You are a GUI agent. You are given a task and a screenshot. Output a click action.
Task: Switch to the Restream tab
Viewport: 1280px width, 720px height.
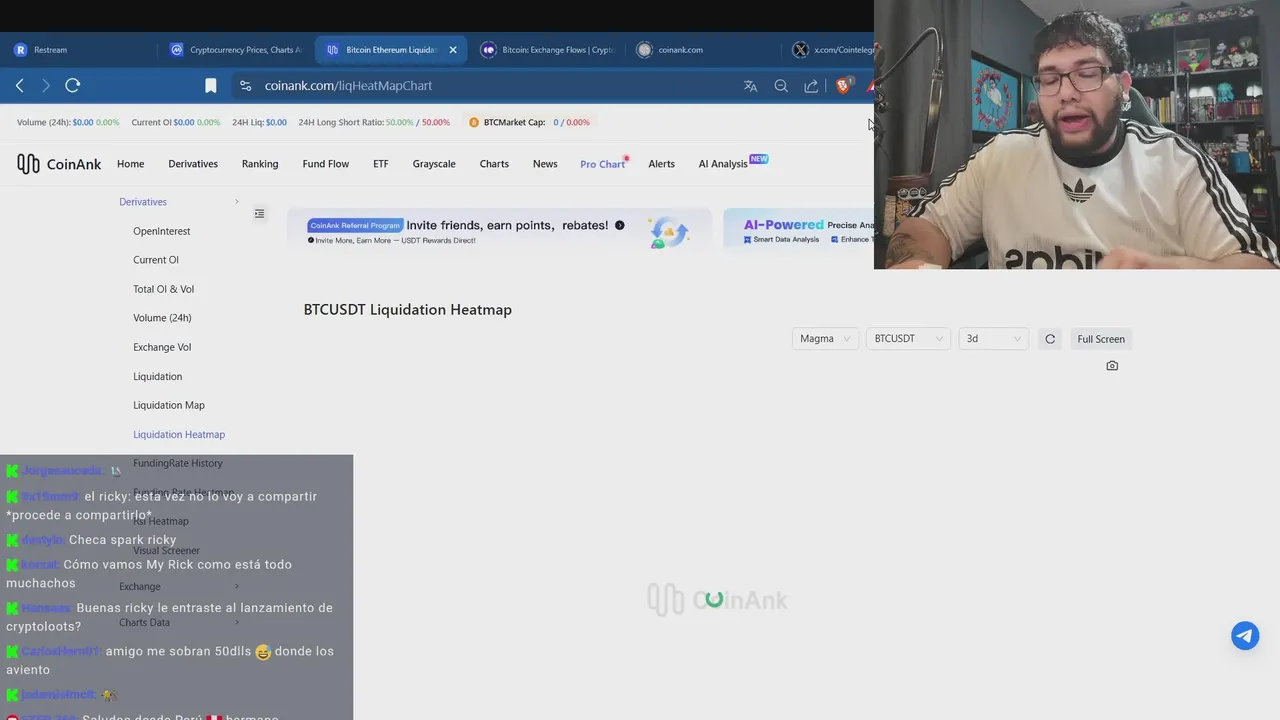pos(80,50)
